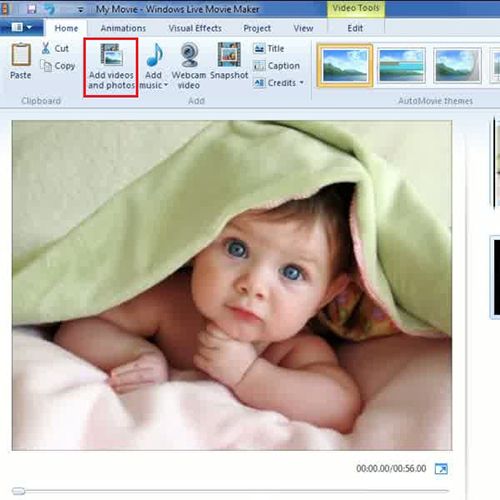
Task: Expand the Credits dropdown arrow
Action: click(302, 82)
